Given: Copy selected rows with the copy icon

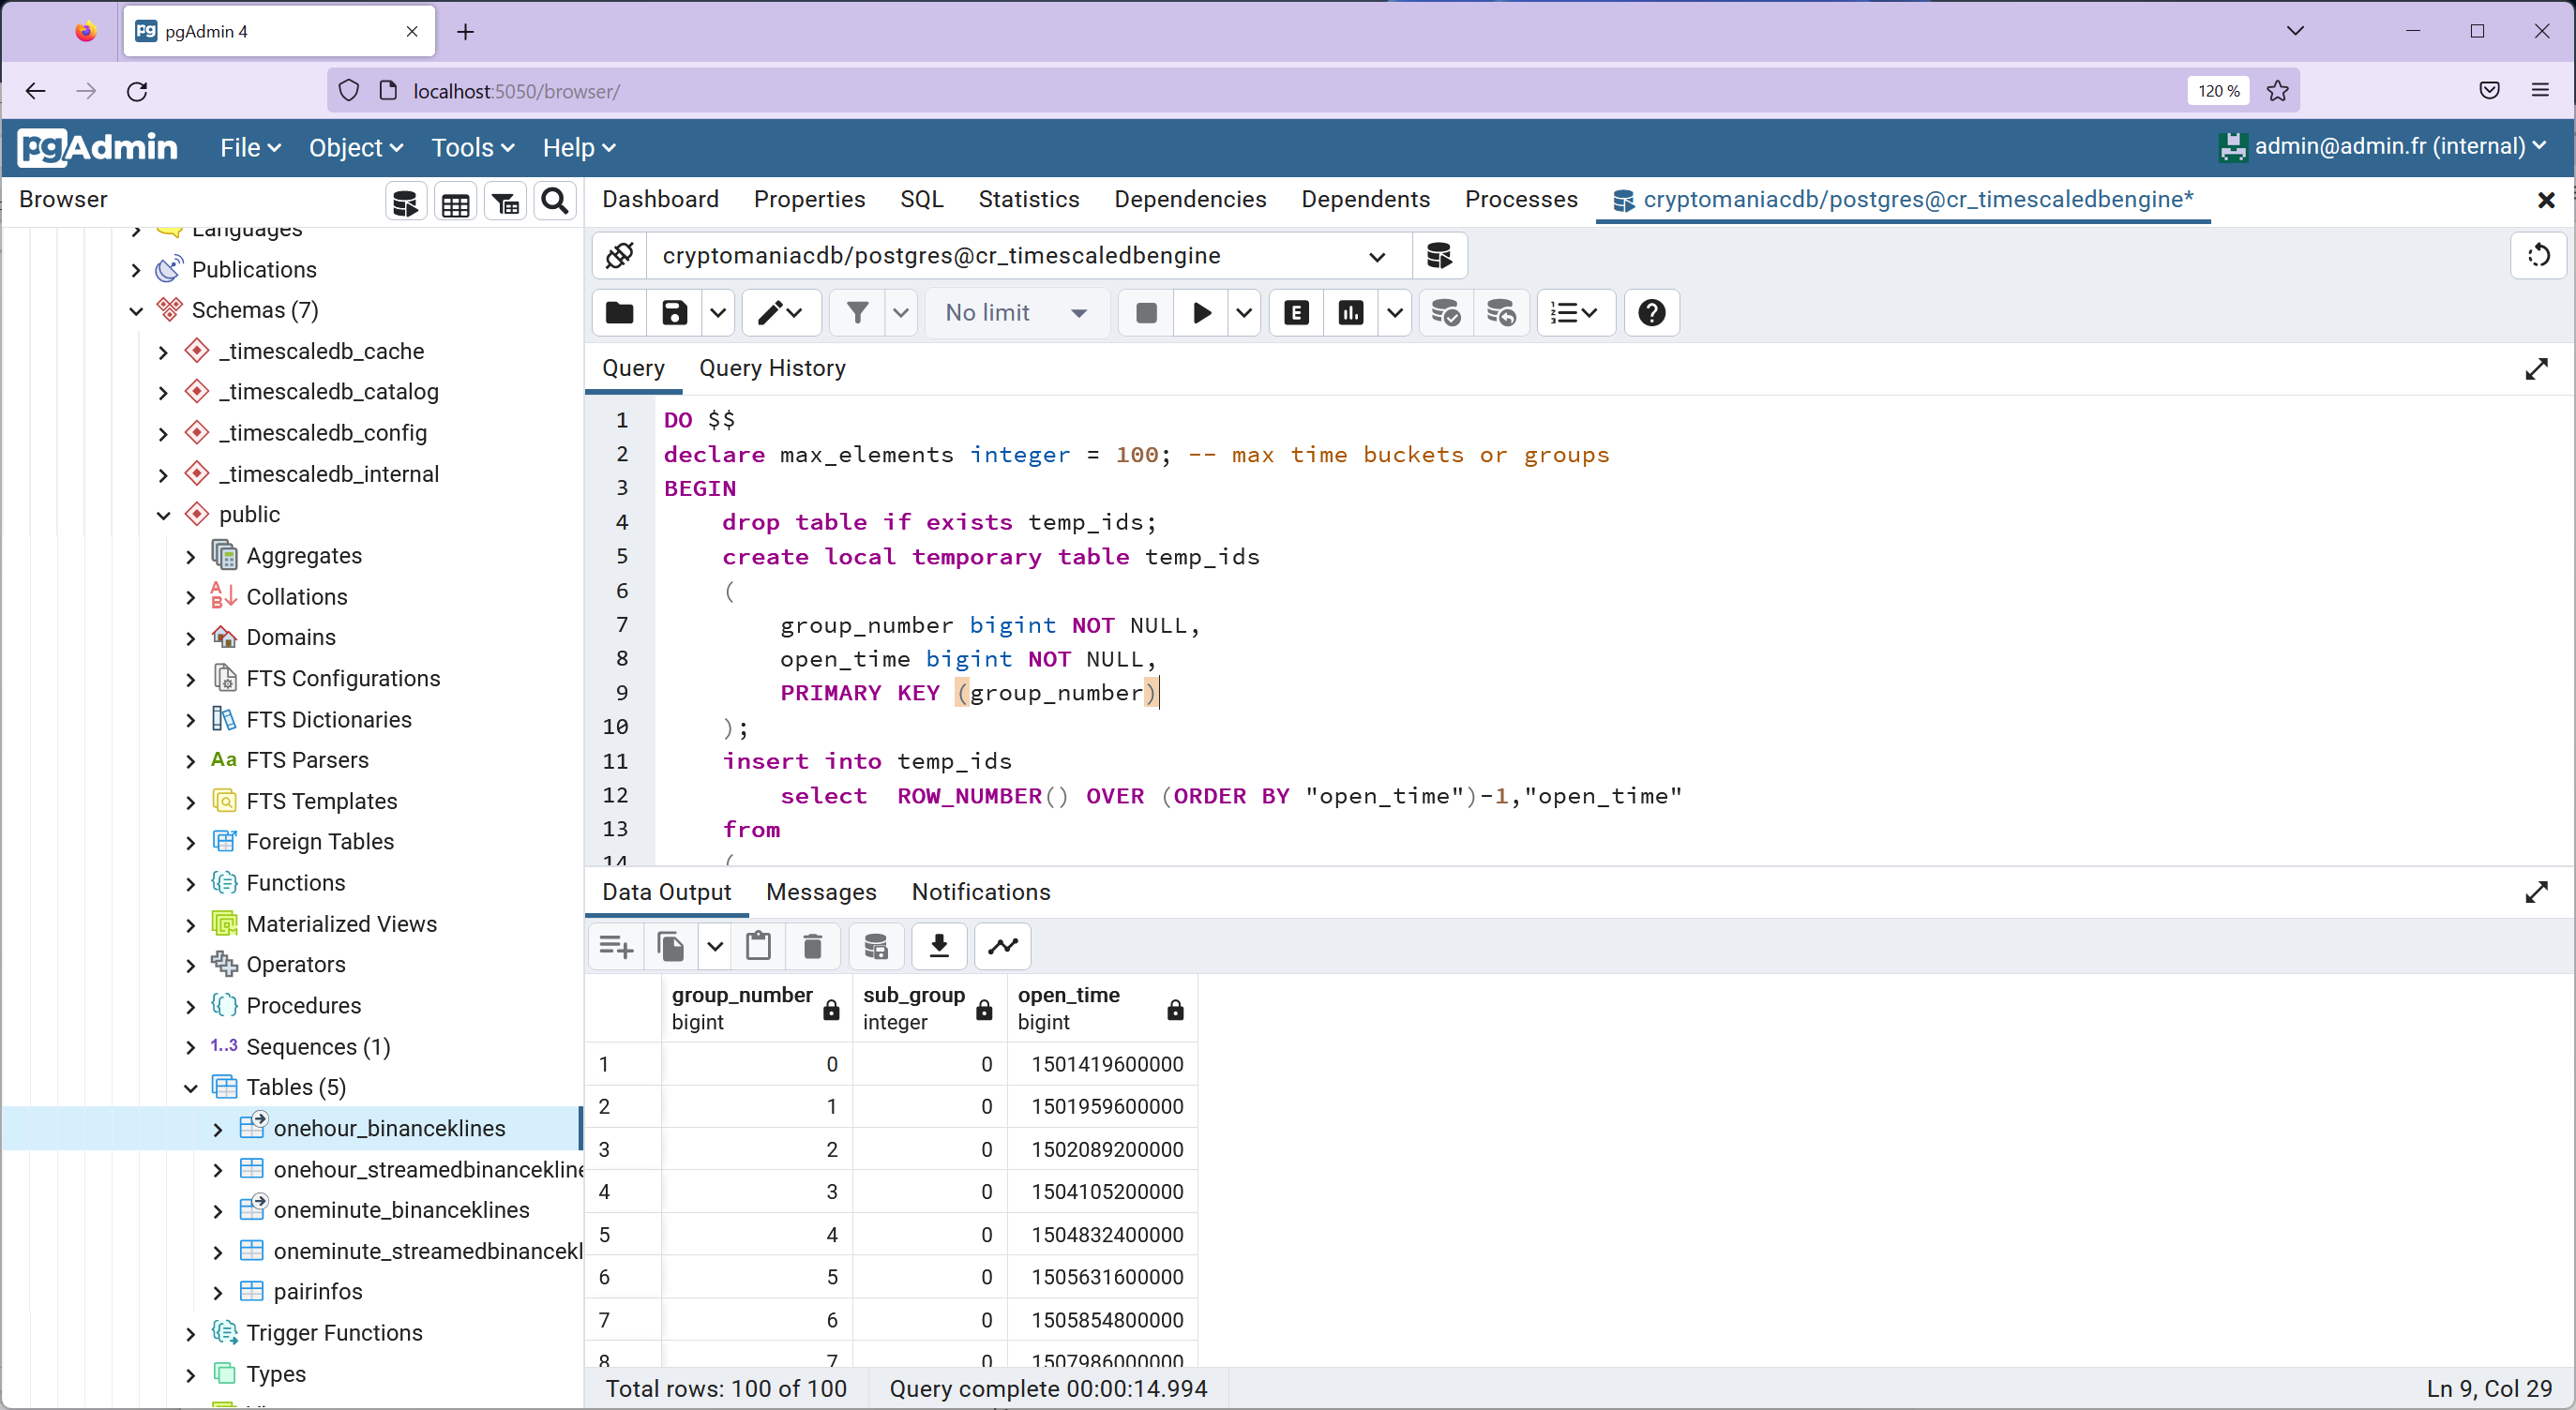Looking at the screenshot, I should tap(671, 946).
